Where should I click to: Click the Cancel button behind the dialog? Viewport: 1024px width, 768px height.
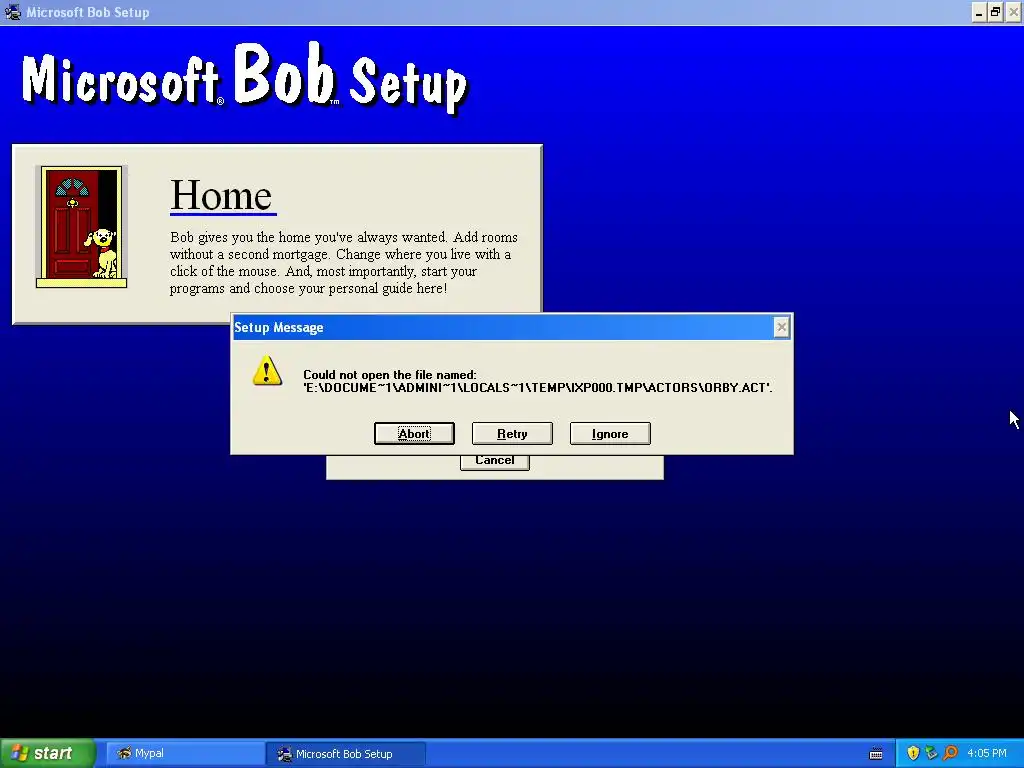tap(494, 461)
